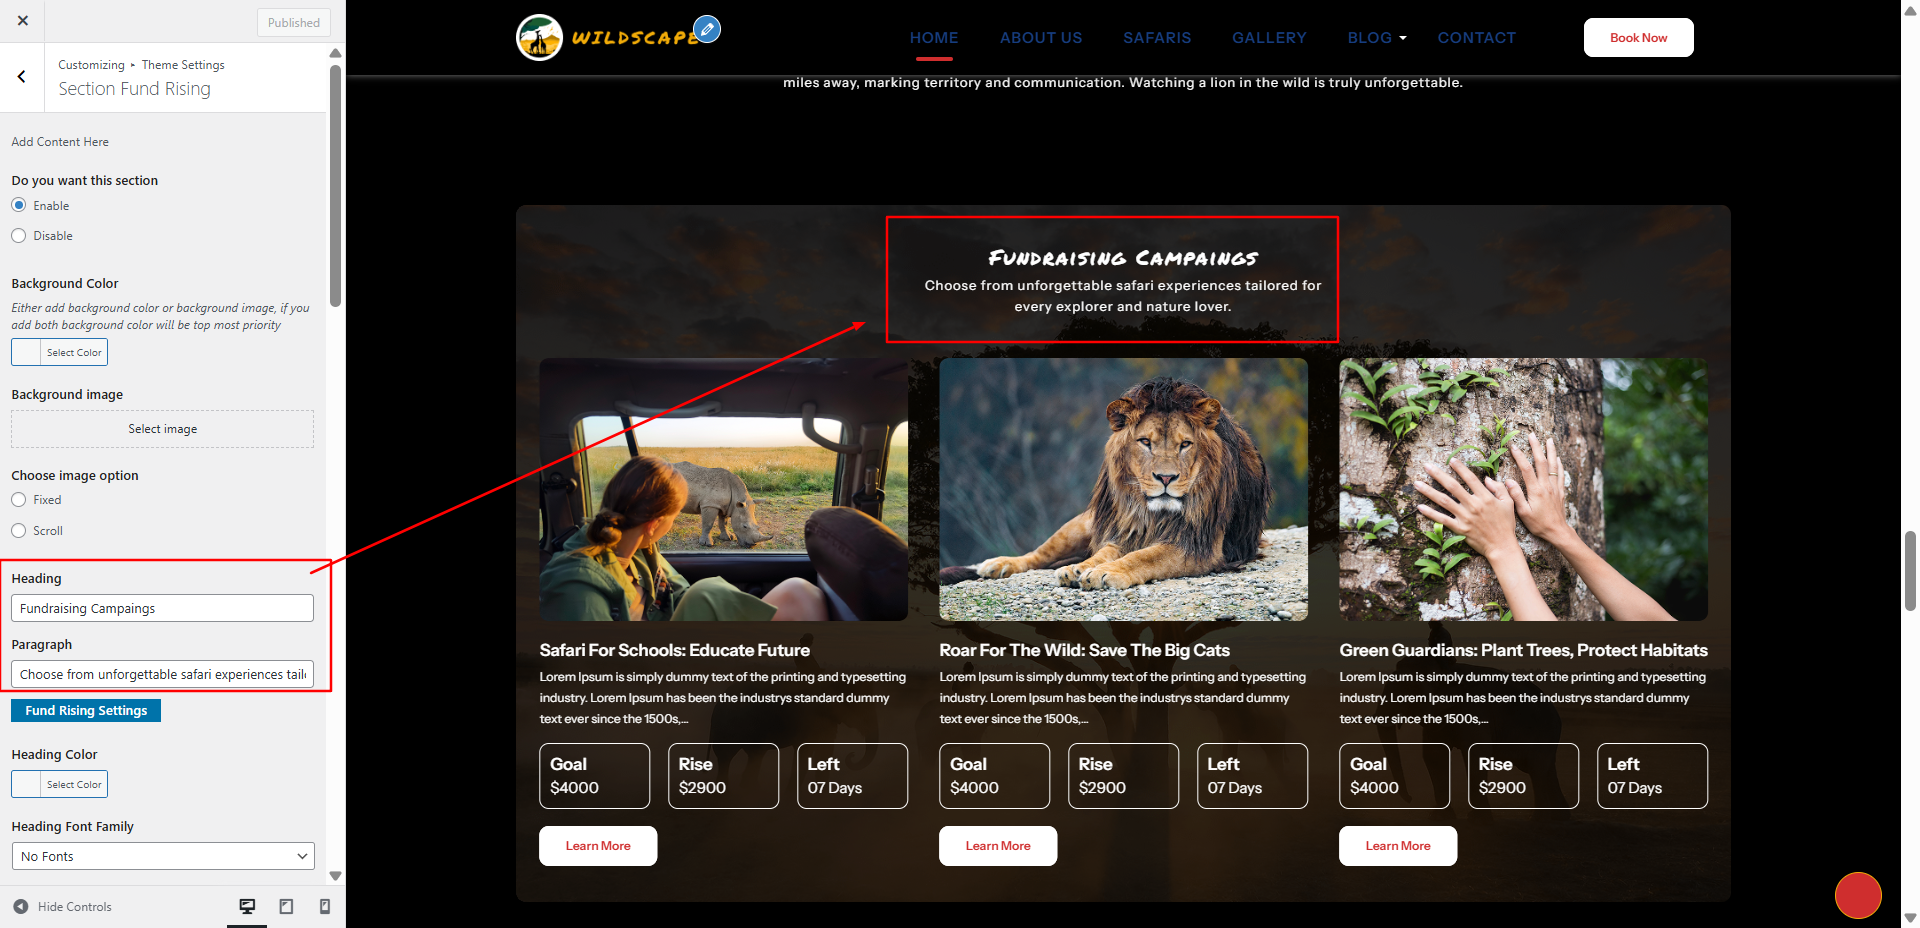The height and width of the screenshot is (928, 1920).
Task: Expand the Blog menu dropdown arrow
Action: [x=1403, y=38]
